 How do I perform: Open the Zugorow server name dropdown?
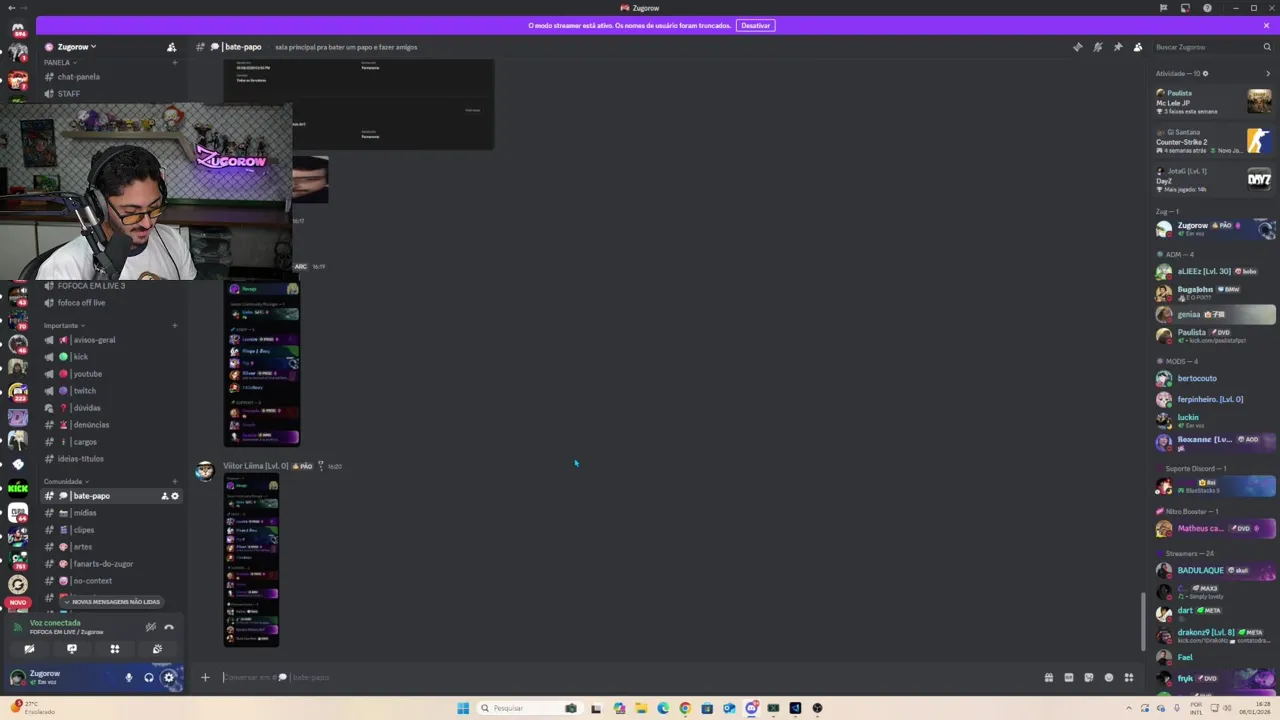[x=77, y=47]
